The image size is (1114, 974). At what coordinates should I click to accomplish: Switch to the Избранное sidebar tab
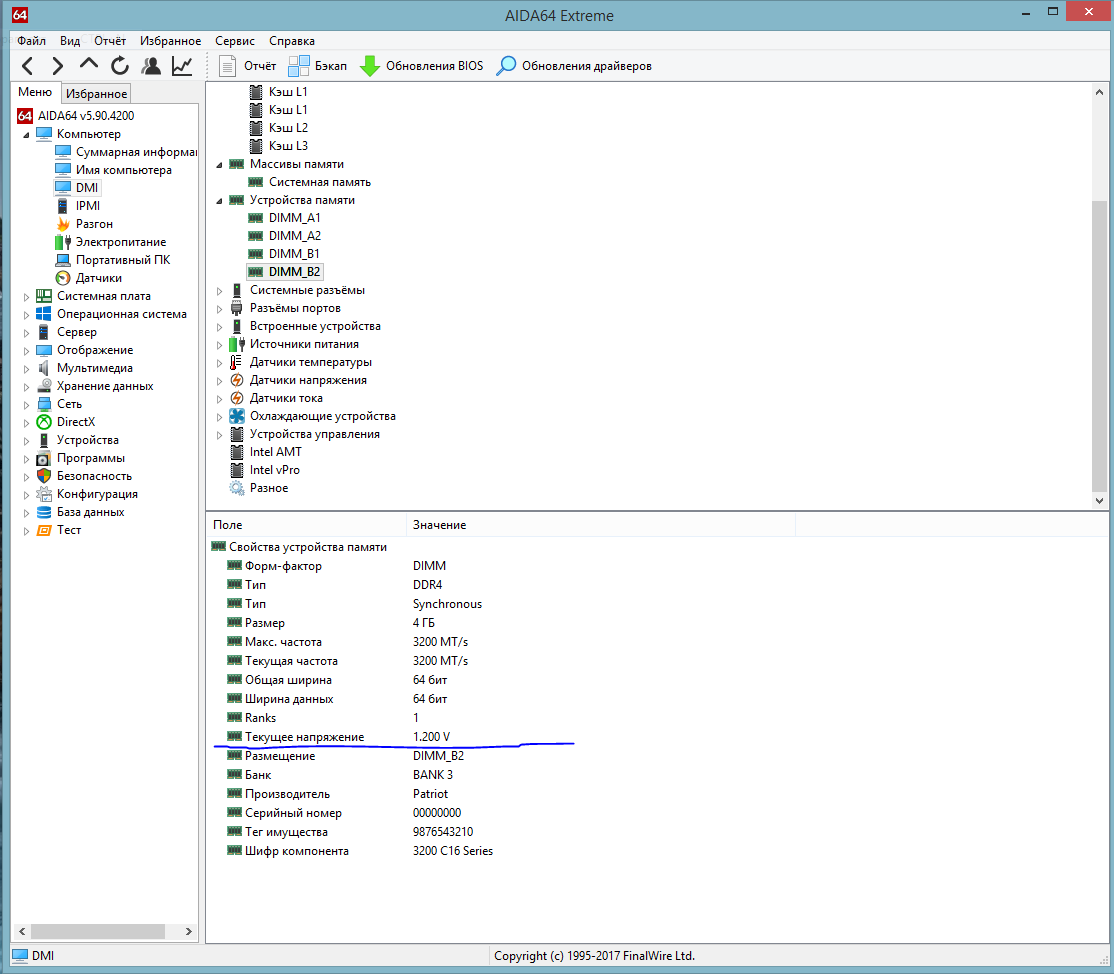97,94
